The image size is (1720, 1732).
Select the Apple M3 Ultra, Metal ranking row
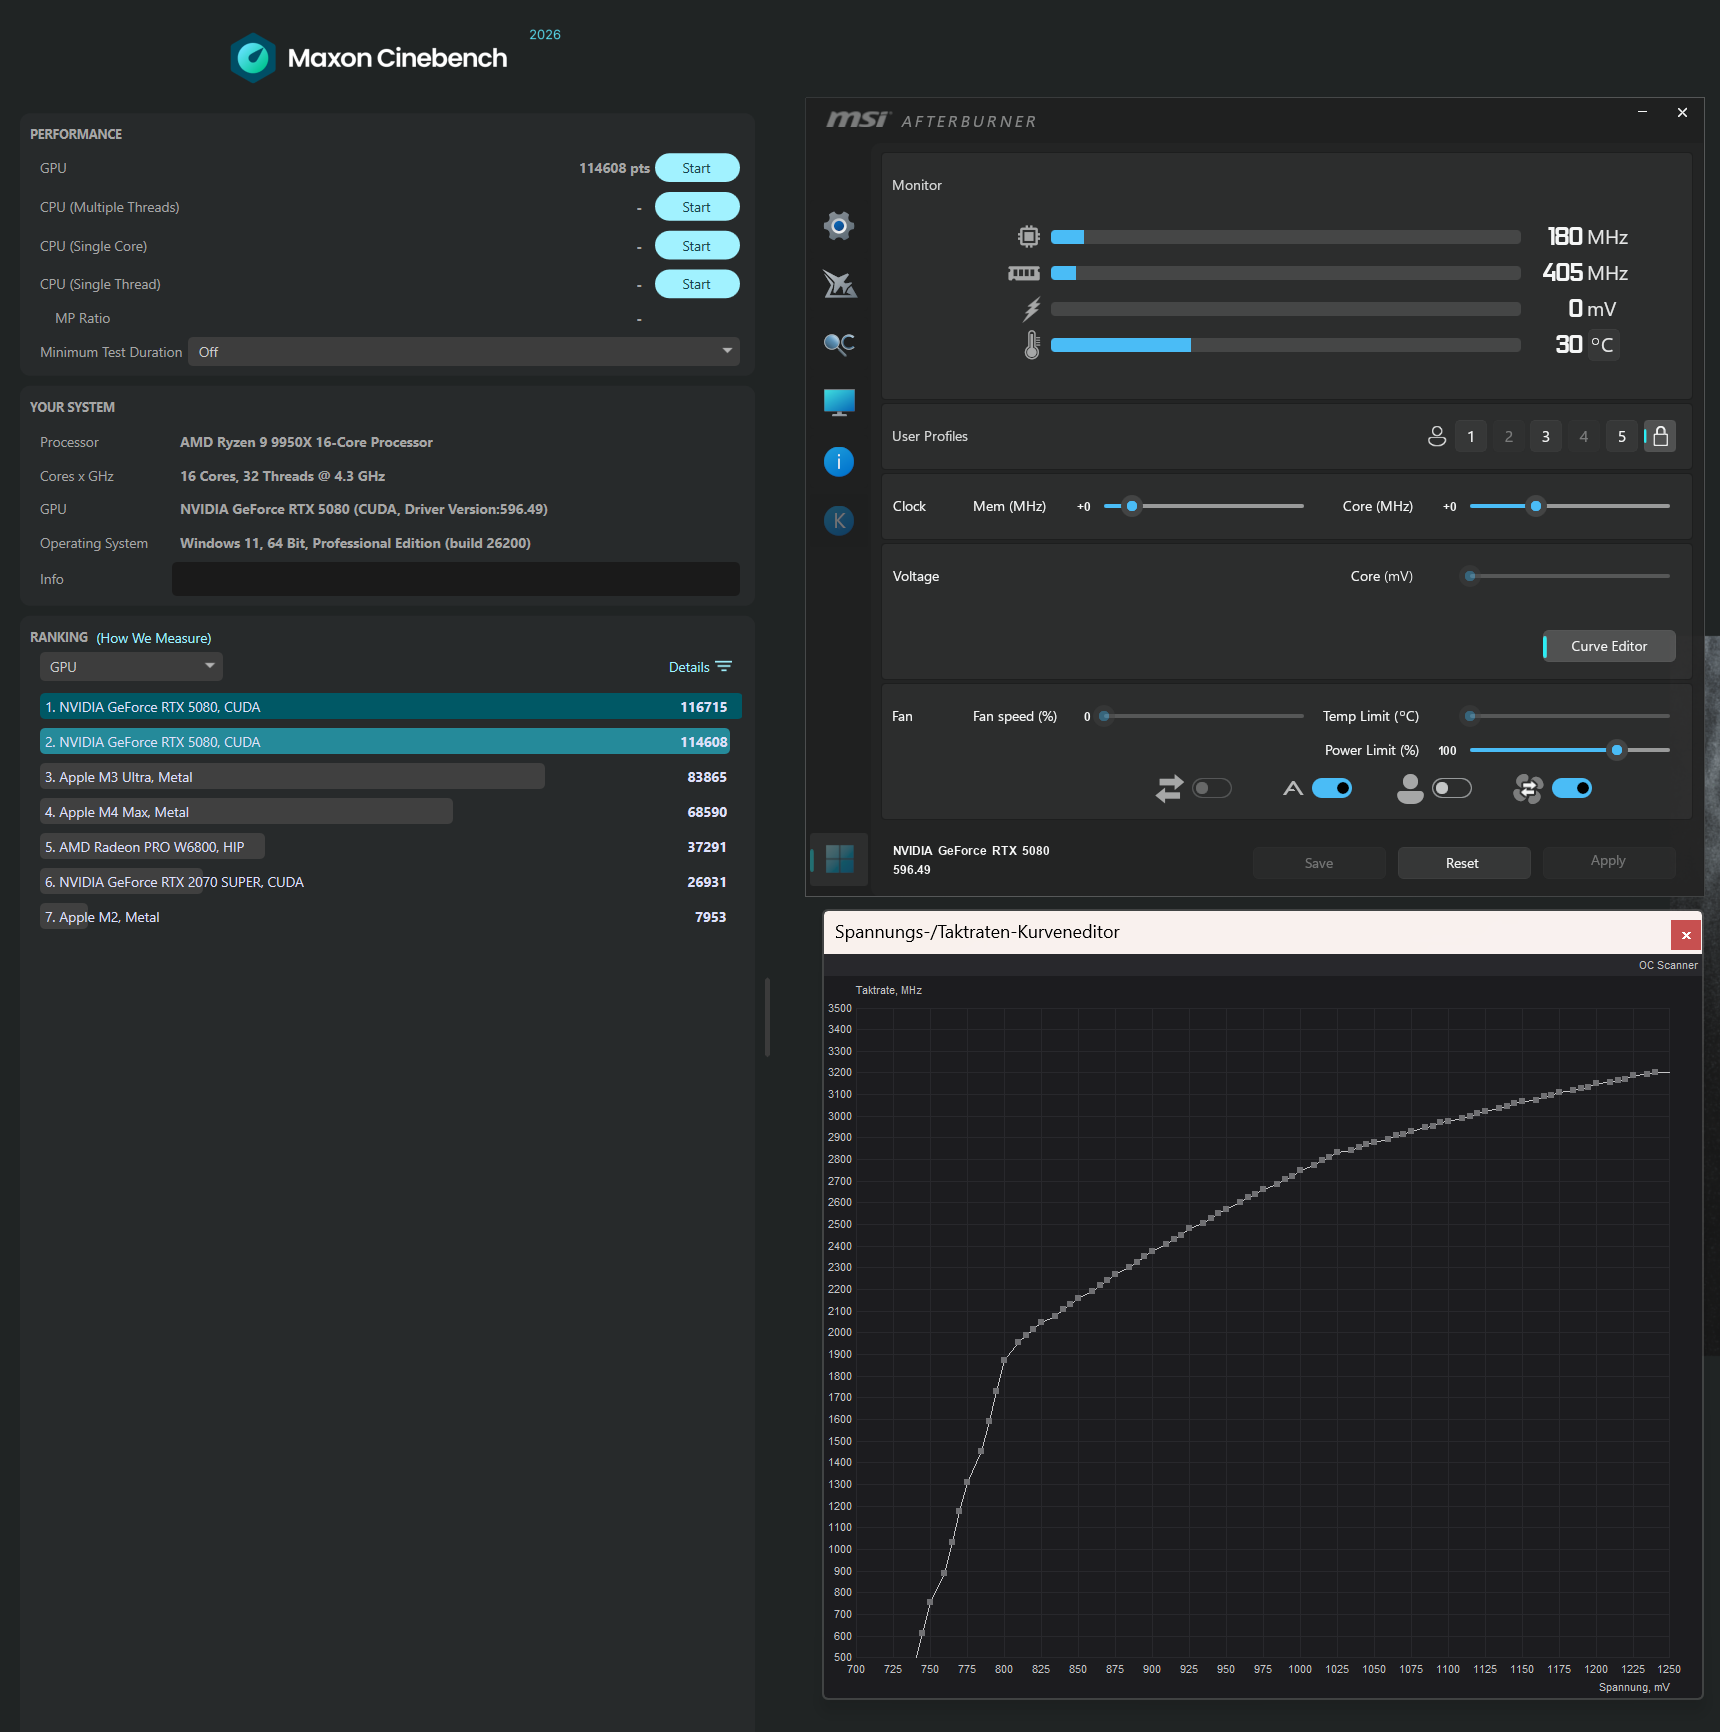pos(391,777)
